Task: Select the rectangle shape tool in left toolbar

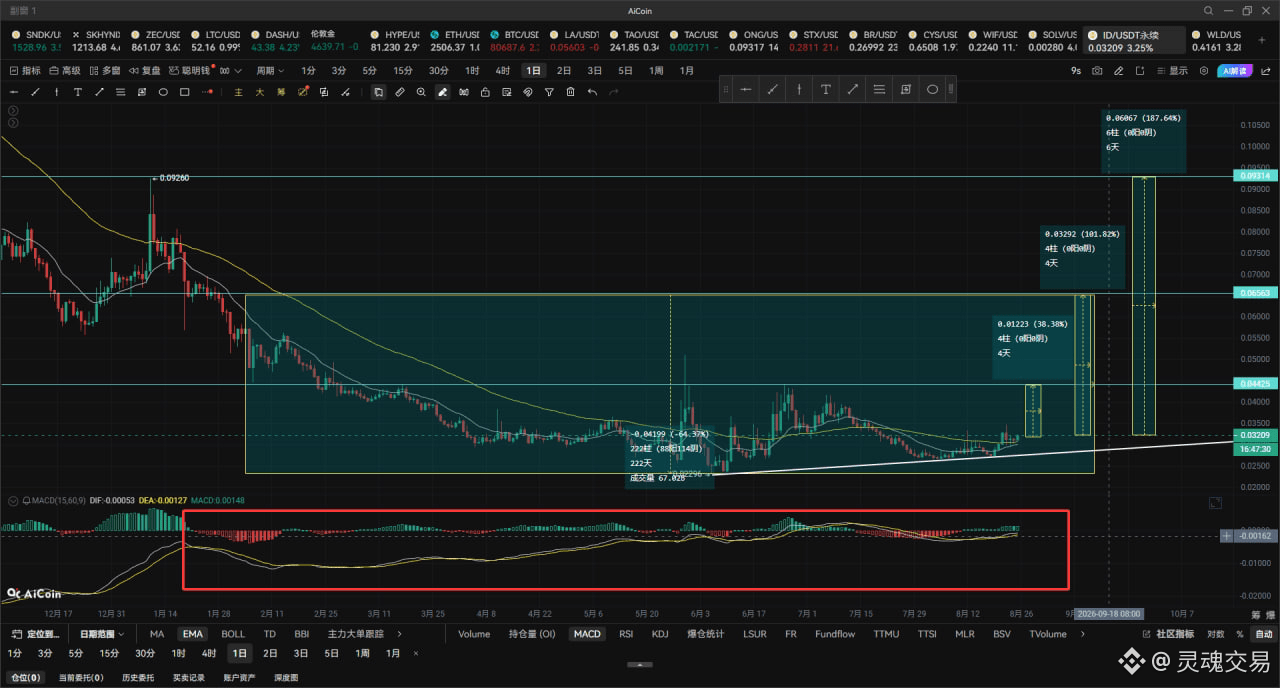Action: (x=185, y=92)
